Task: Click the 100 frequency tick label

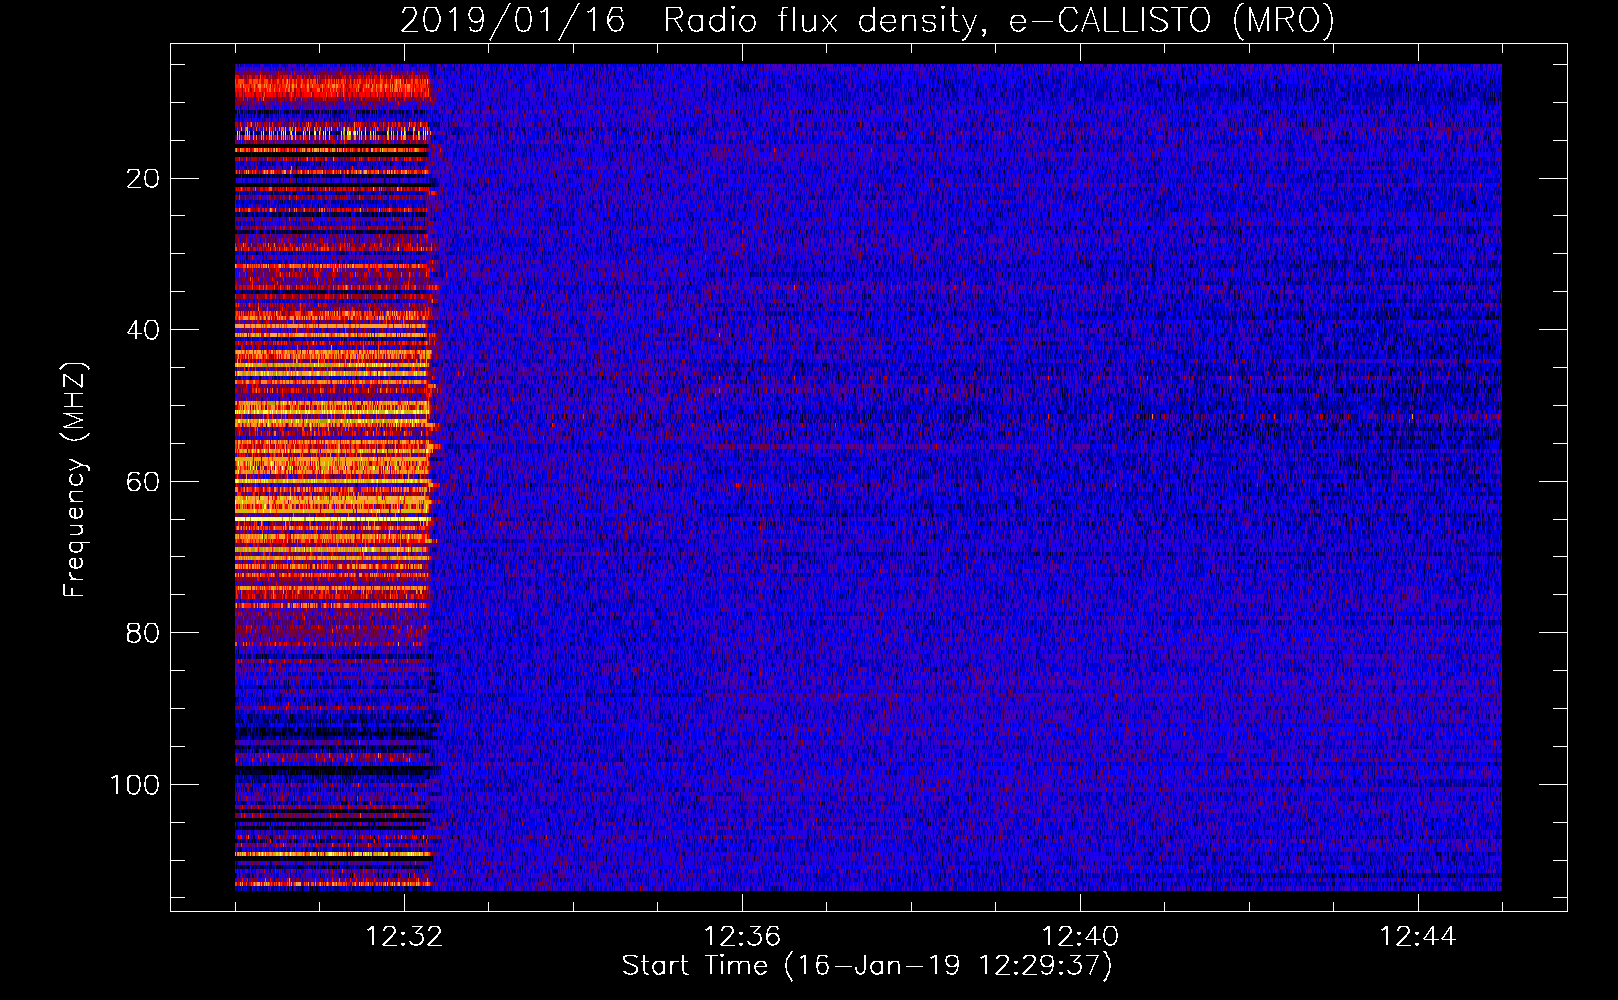Action: [135, 785]
